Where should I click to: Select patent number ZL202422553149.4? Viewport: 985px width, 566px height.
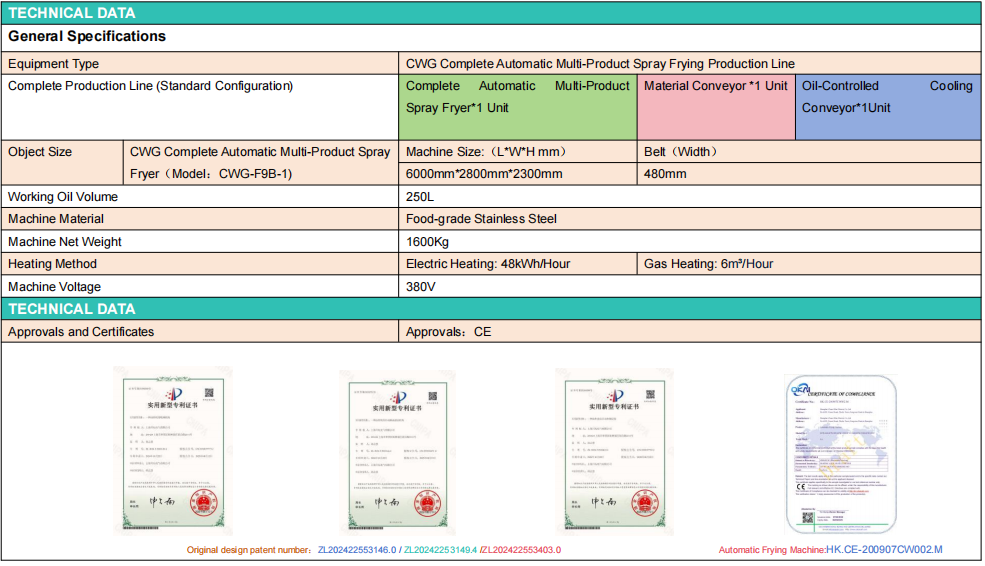pos(439,550)
